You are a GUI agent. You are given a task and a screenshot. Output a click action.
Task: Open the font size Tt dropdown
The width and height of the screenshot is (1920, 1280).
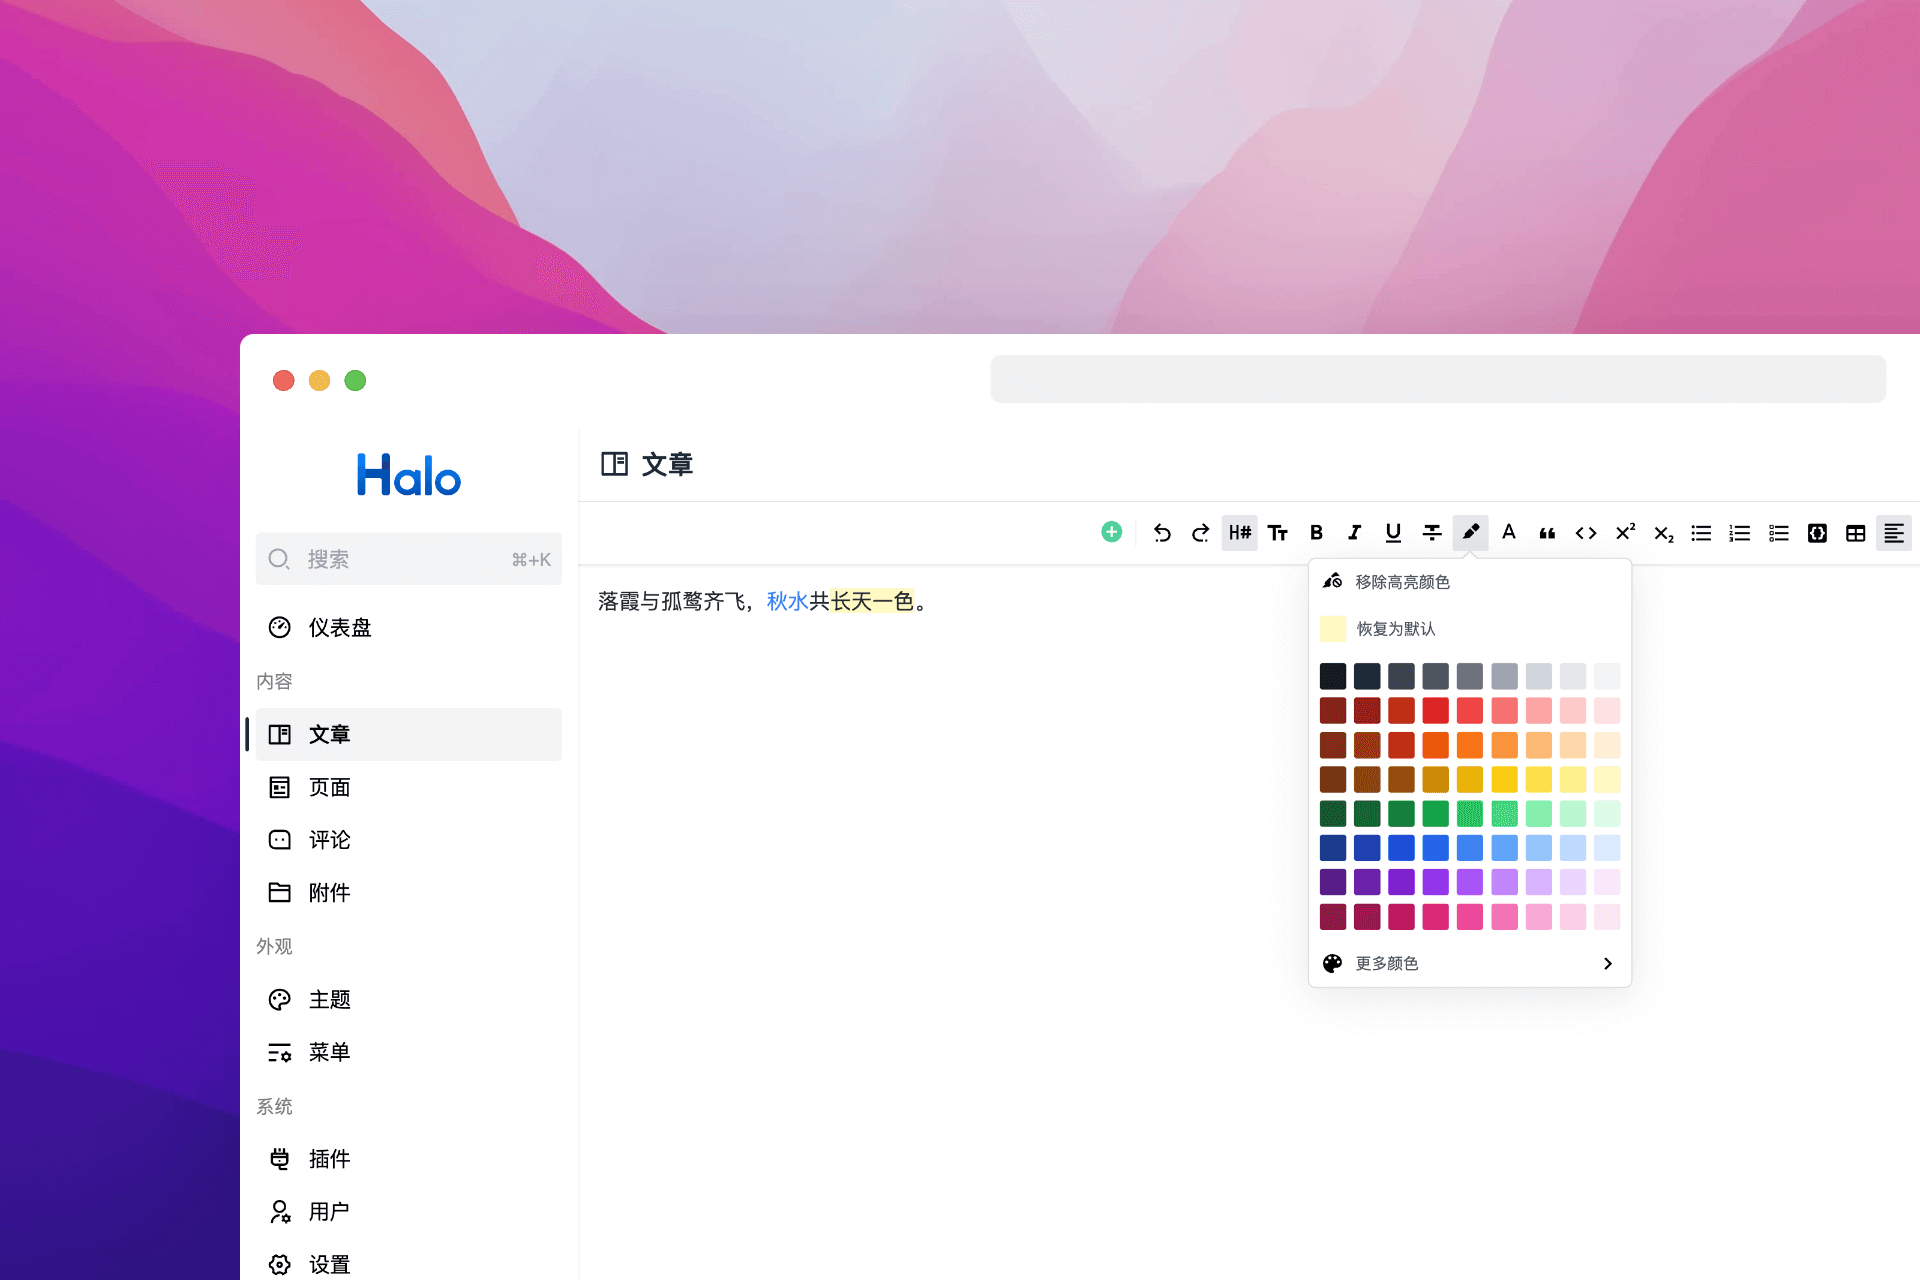(x=1277, y=533)
